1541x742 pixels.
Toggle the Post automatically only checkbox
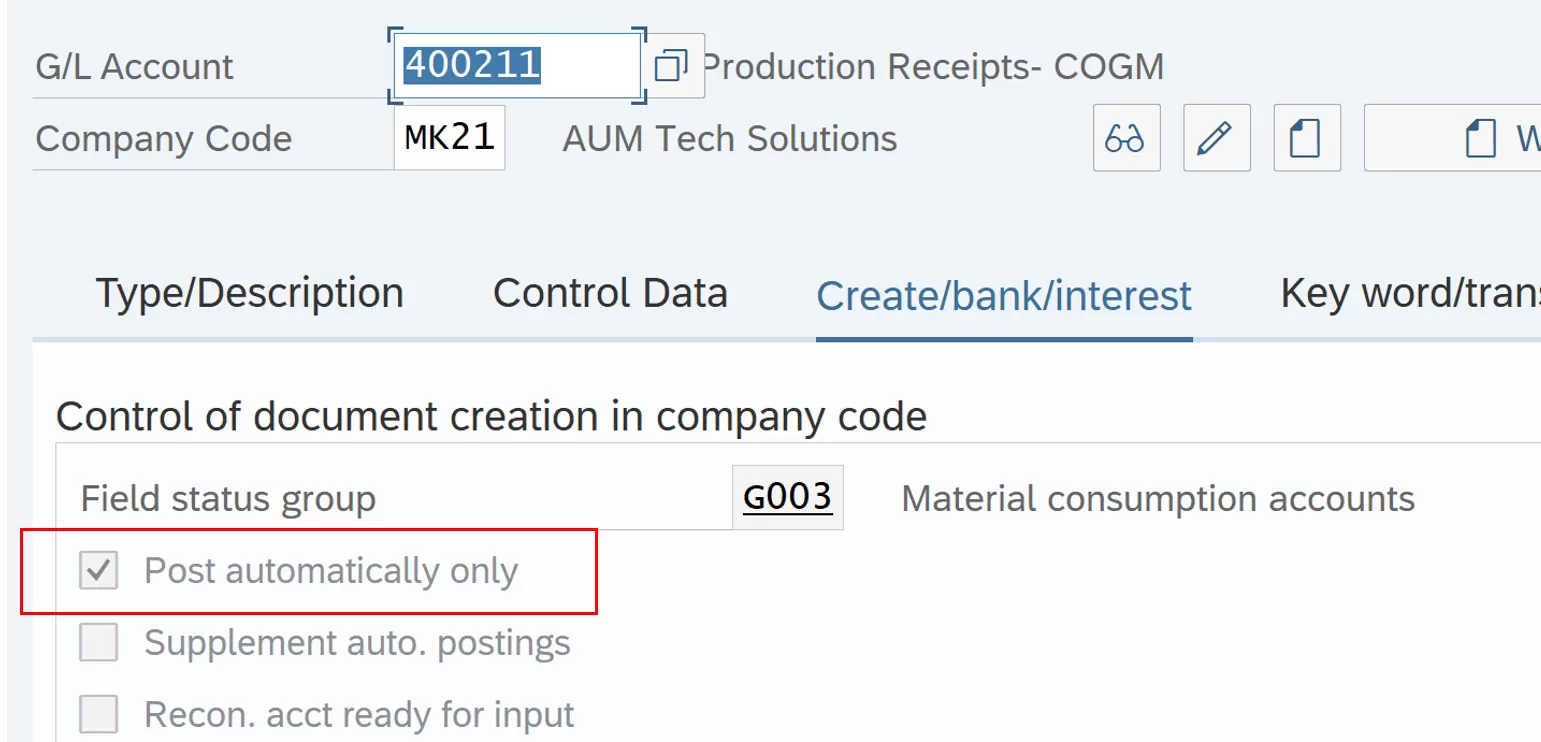point(99,571)
